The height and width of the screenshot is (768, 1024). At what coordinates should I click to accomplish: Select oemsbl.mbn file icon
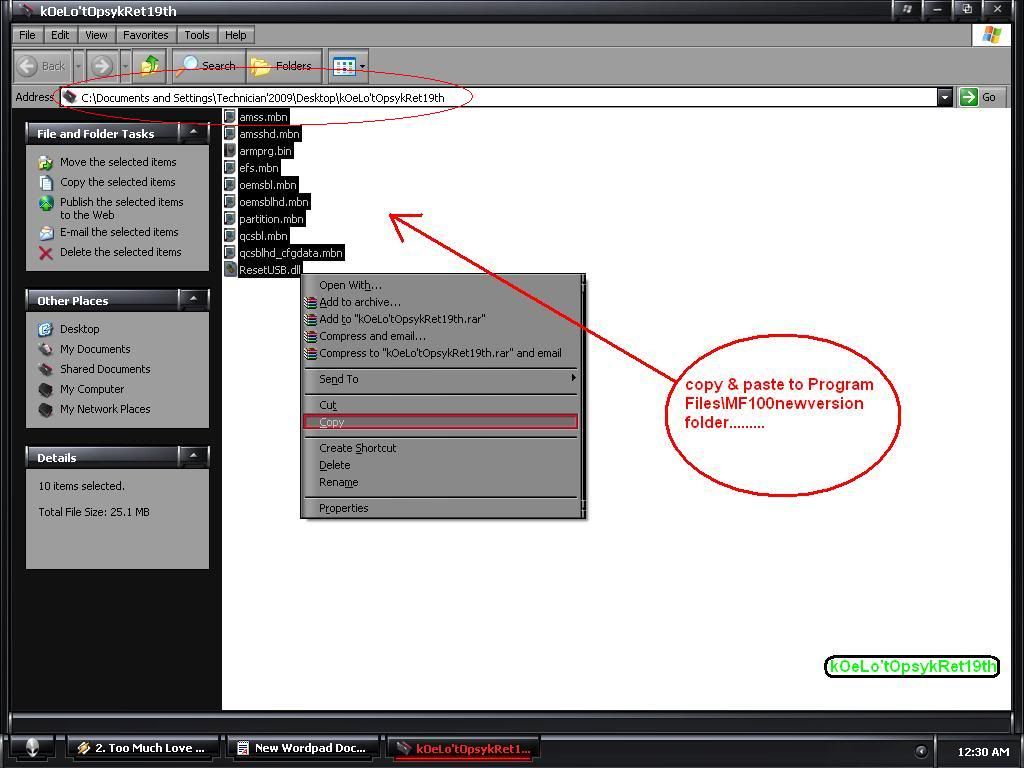point(230,185)
